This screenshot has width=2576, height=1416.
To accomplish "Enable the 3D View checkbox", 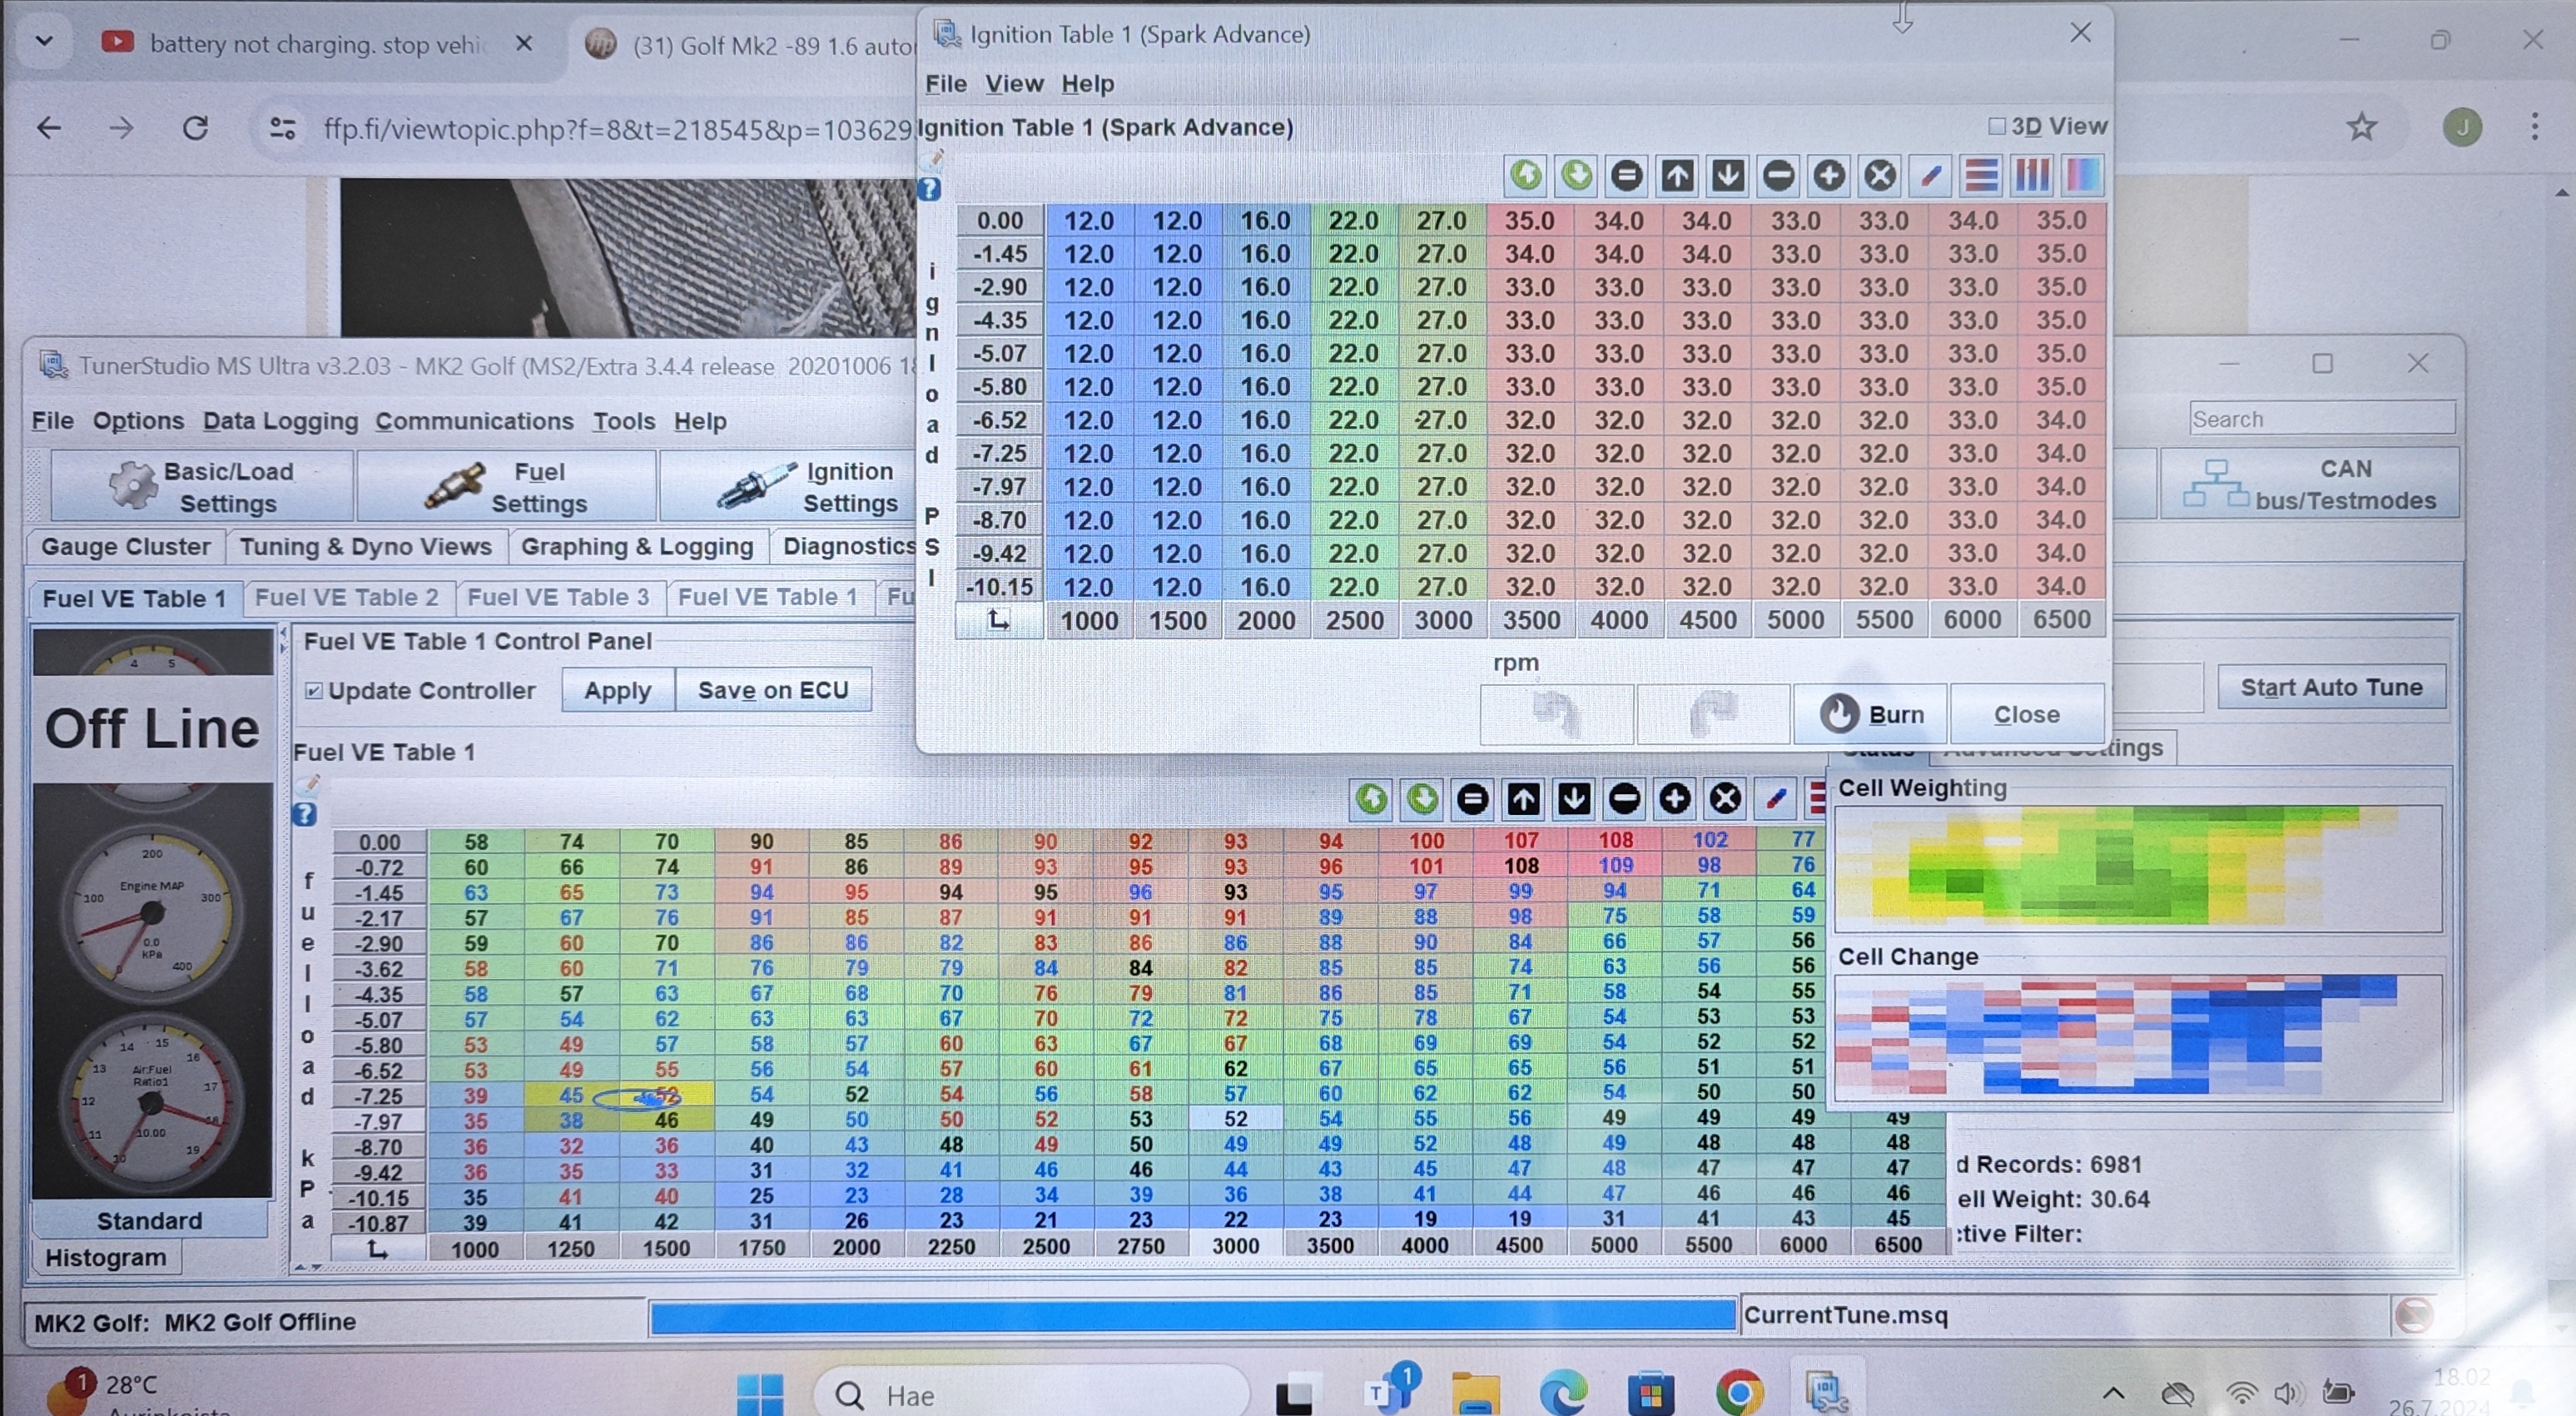I will (x=1997, y=126).
